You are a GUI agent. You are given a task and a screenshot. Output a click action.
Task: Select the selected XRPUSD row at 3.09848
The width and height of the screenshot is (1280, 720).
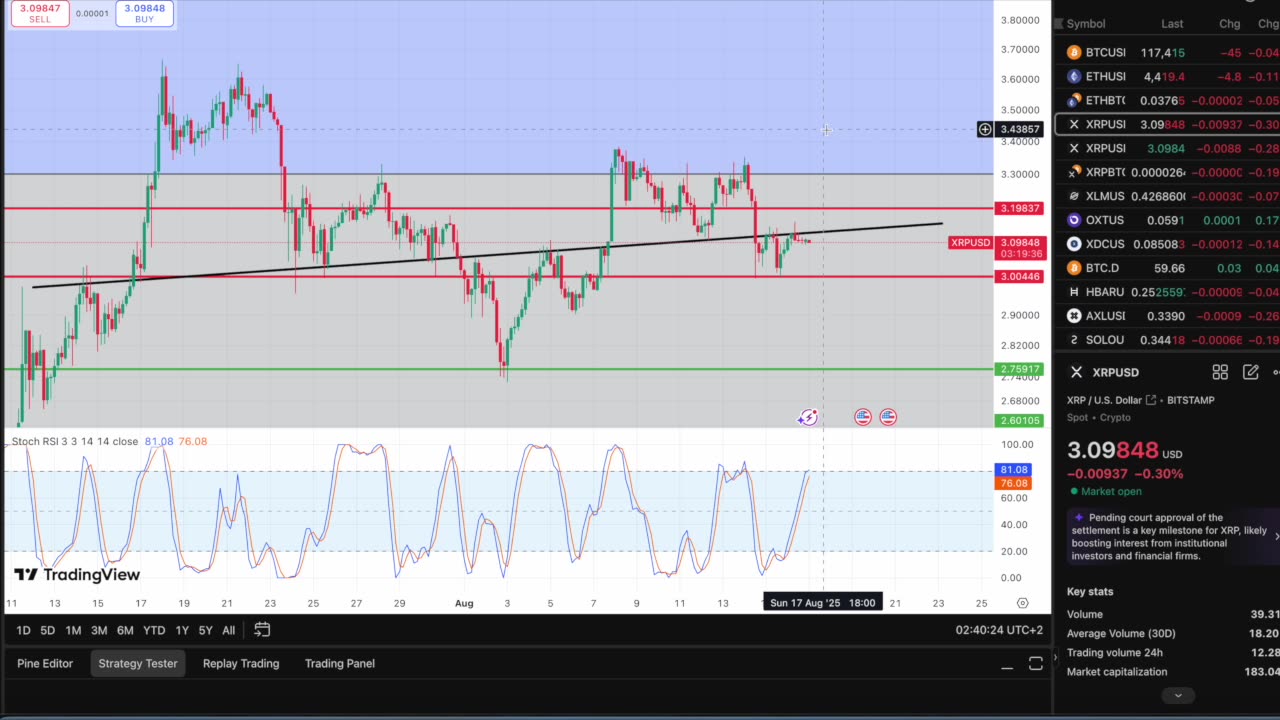click(x=1167, y=124)
